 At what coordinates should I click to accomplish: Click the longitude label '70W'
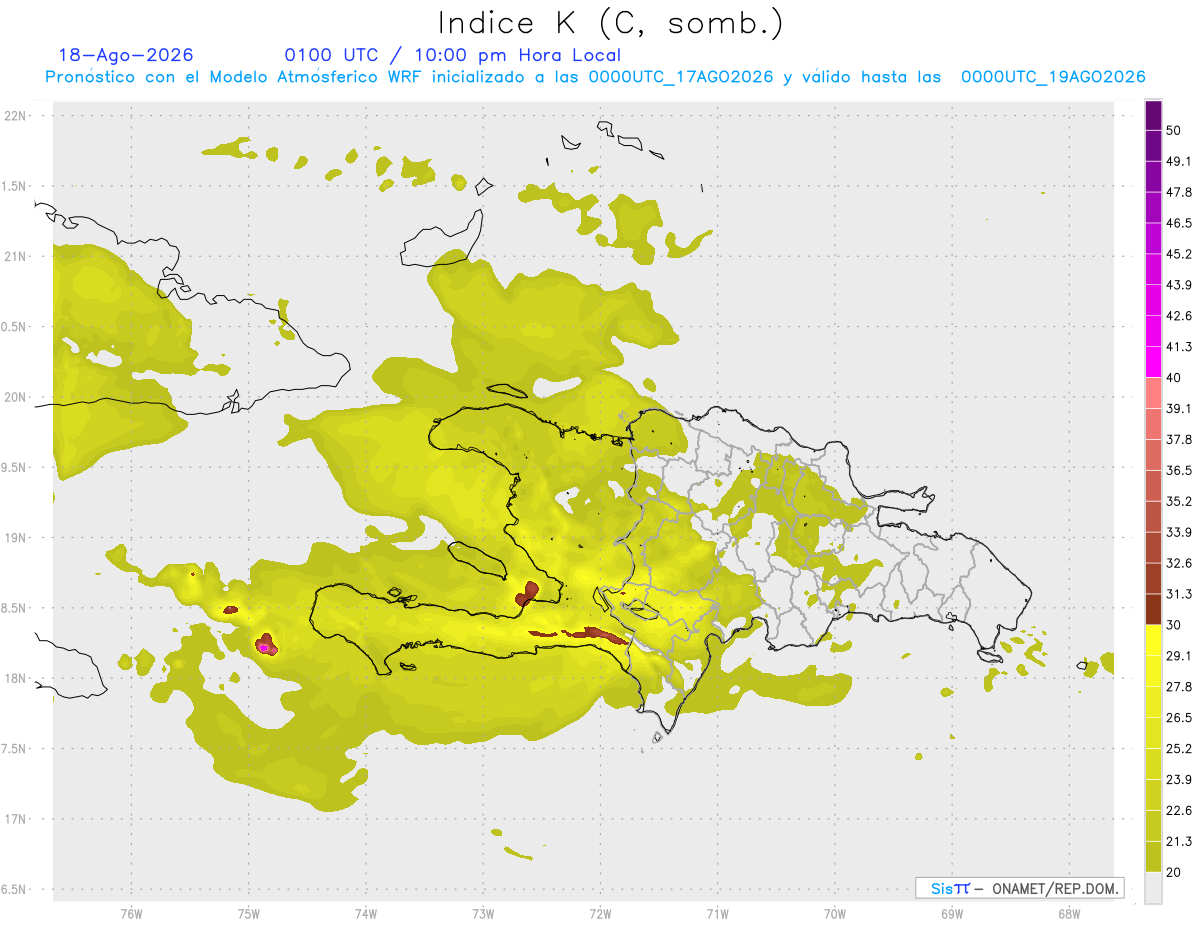click(834, 913)
